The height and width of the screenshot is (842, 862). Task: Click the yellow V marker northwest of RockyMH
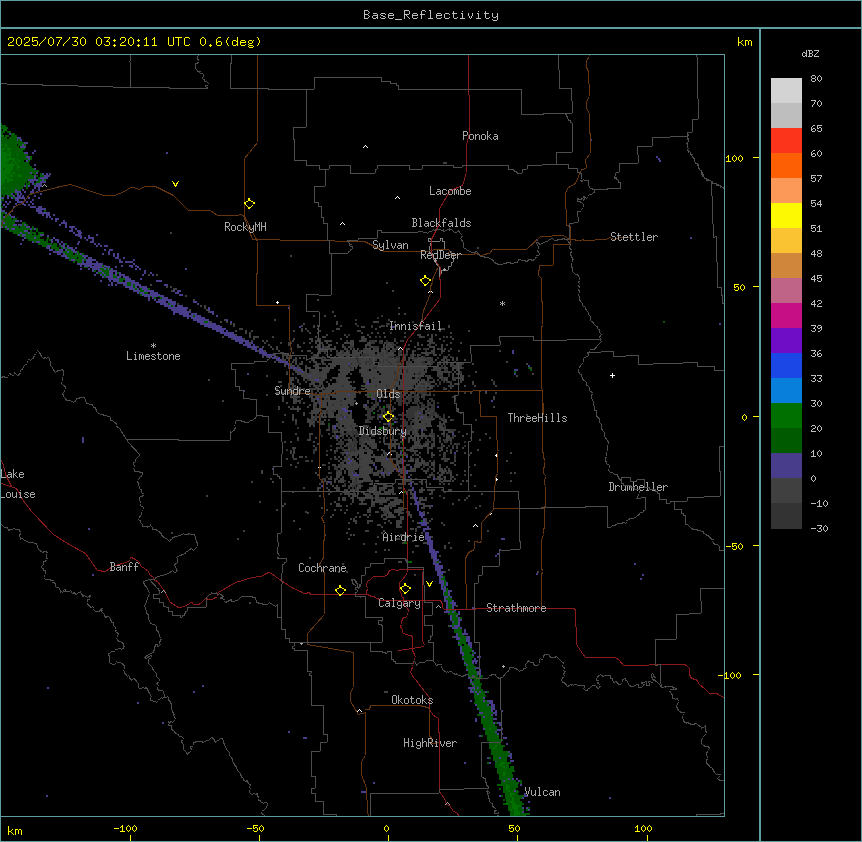pos(175,184)
